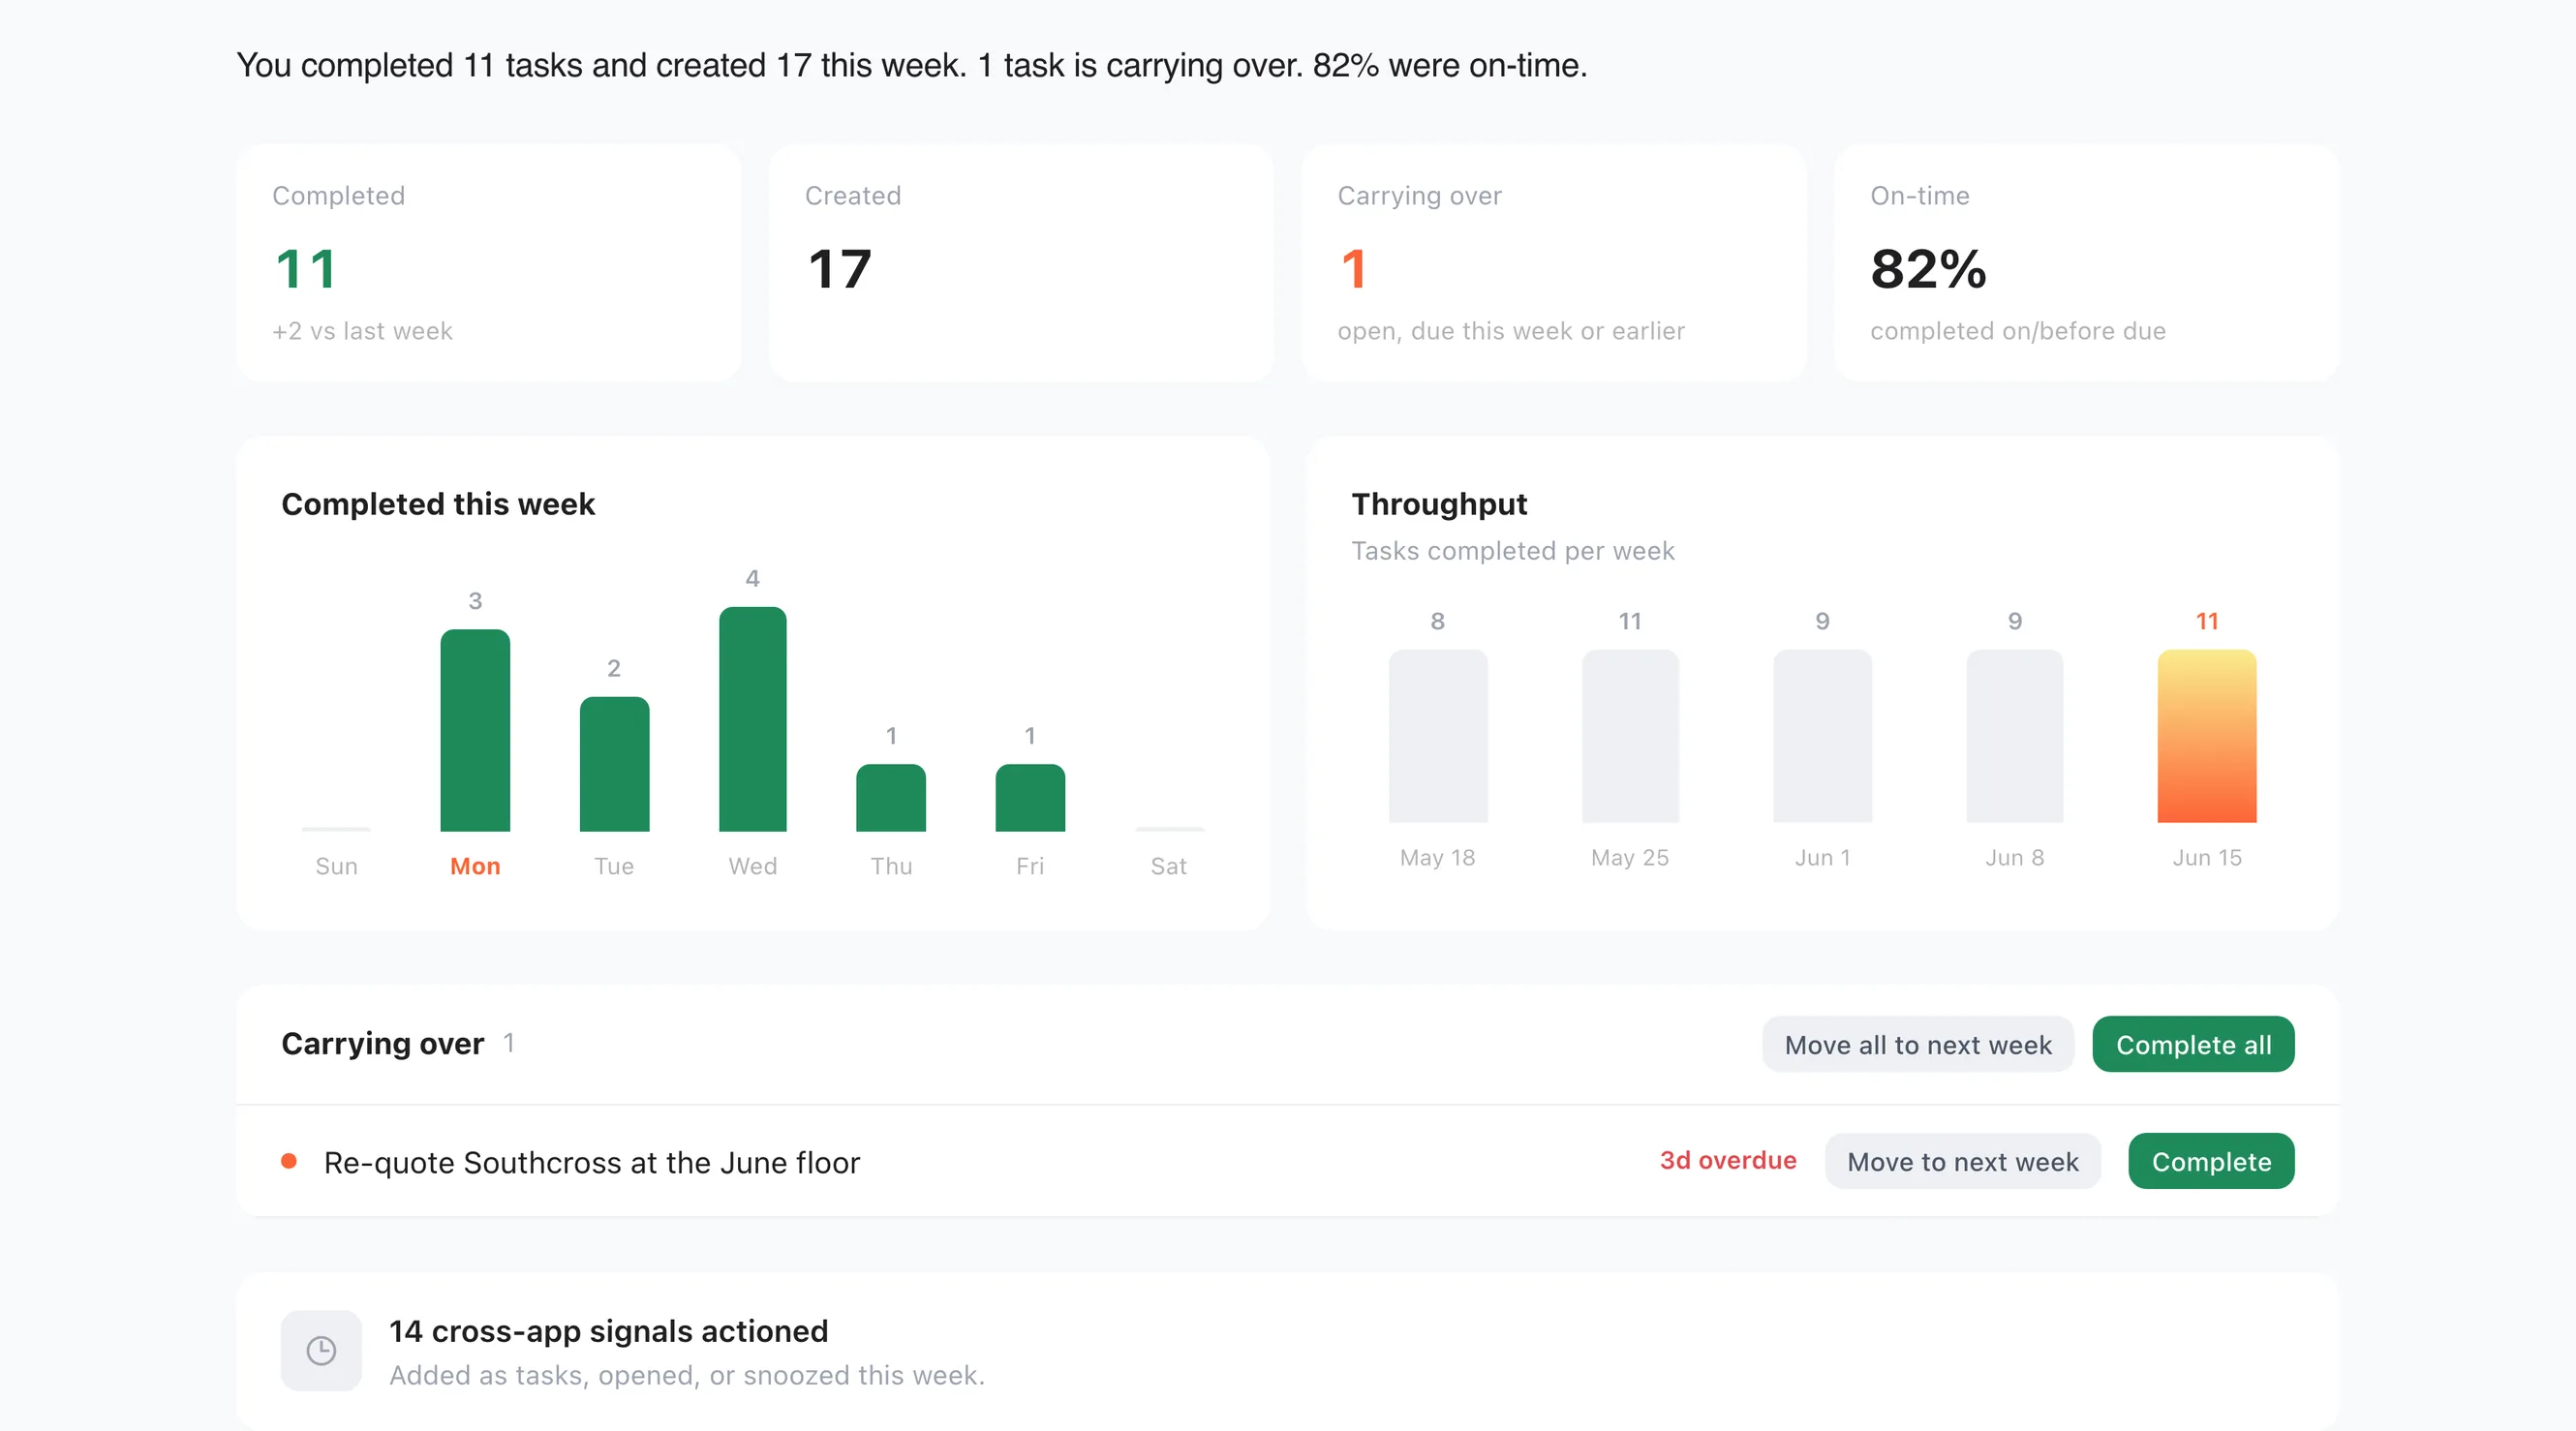Click the '3d overdue' label

tap(1728, 1160)
